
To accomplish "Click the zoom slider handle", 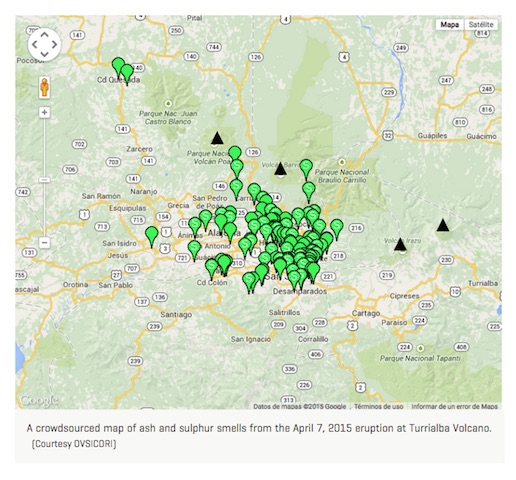I will (44, 180).
